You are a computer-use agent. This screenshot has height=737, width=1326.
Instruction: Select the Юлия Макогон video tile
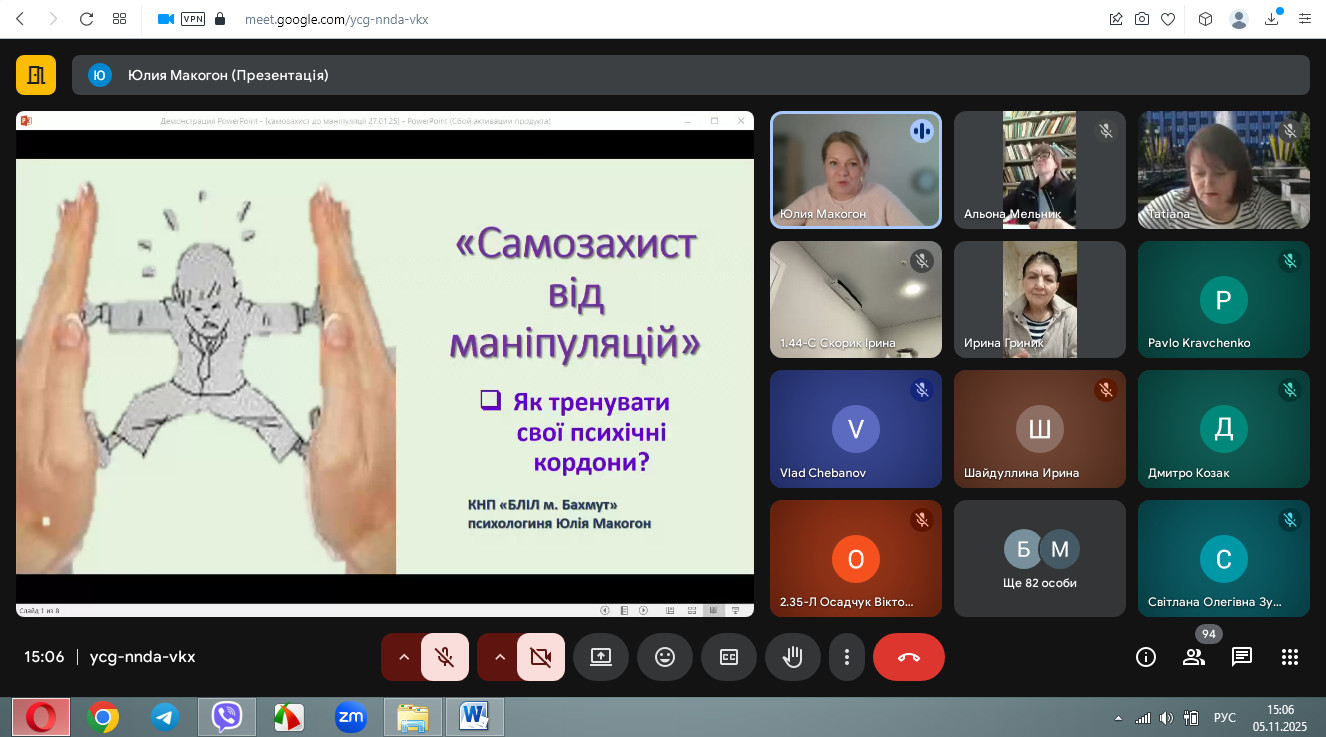[855, 170]
